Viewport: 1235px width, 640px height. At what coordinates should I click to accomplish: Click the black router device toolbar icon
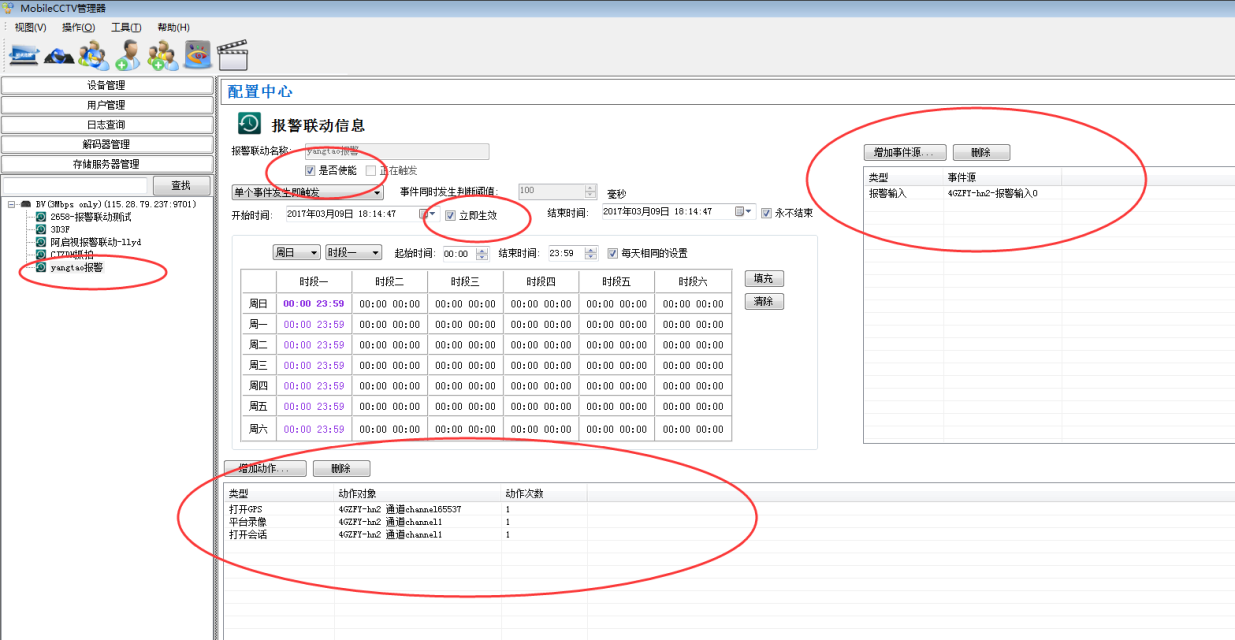point(59,56)
